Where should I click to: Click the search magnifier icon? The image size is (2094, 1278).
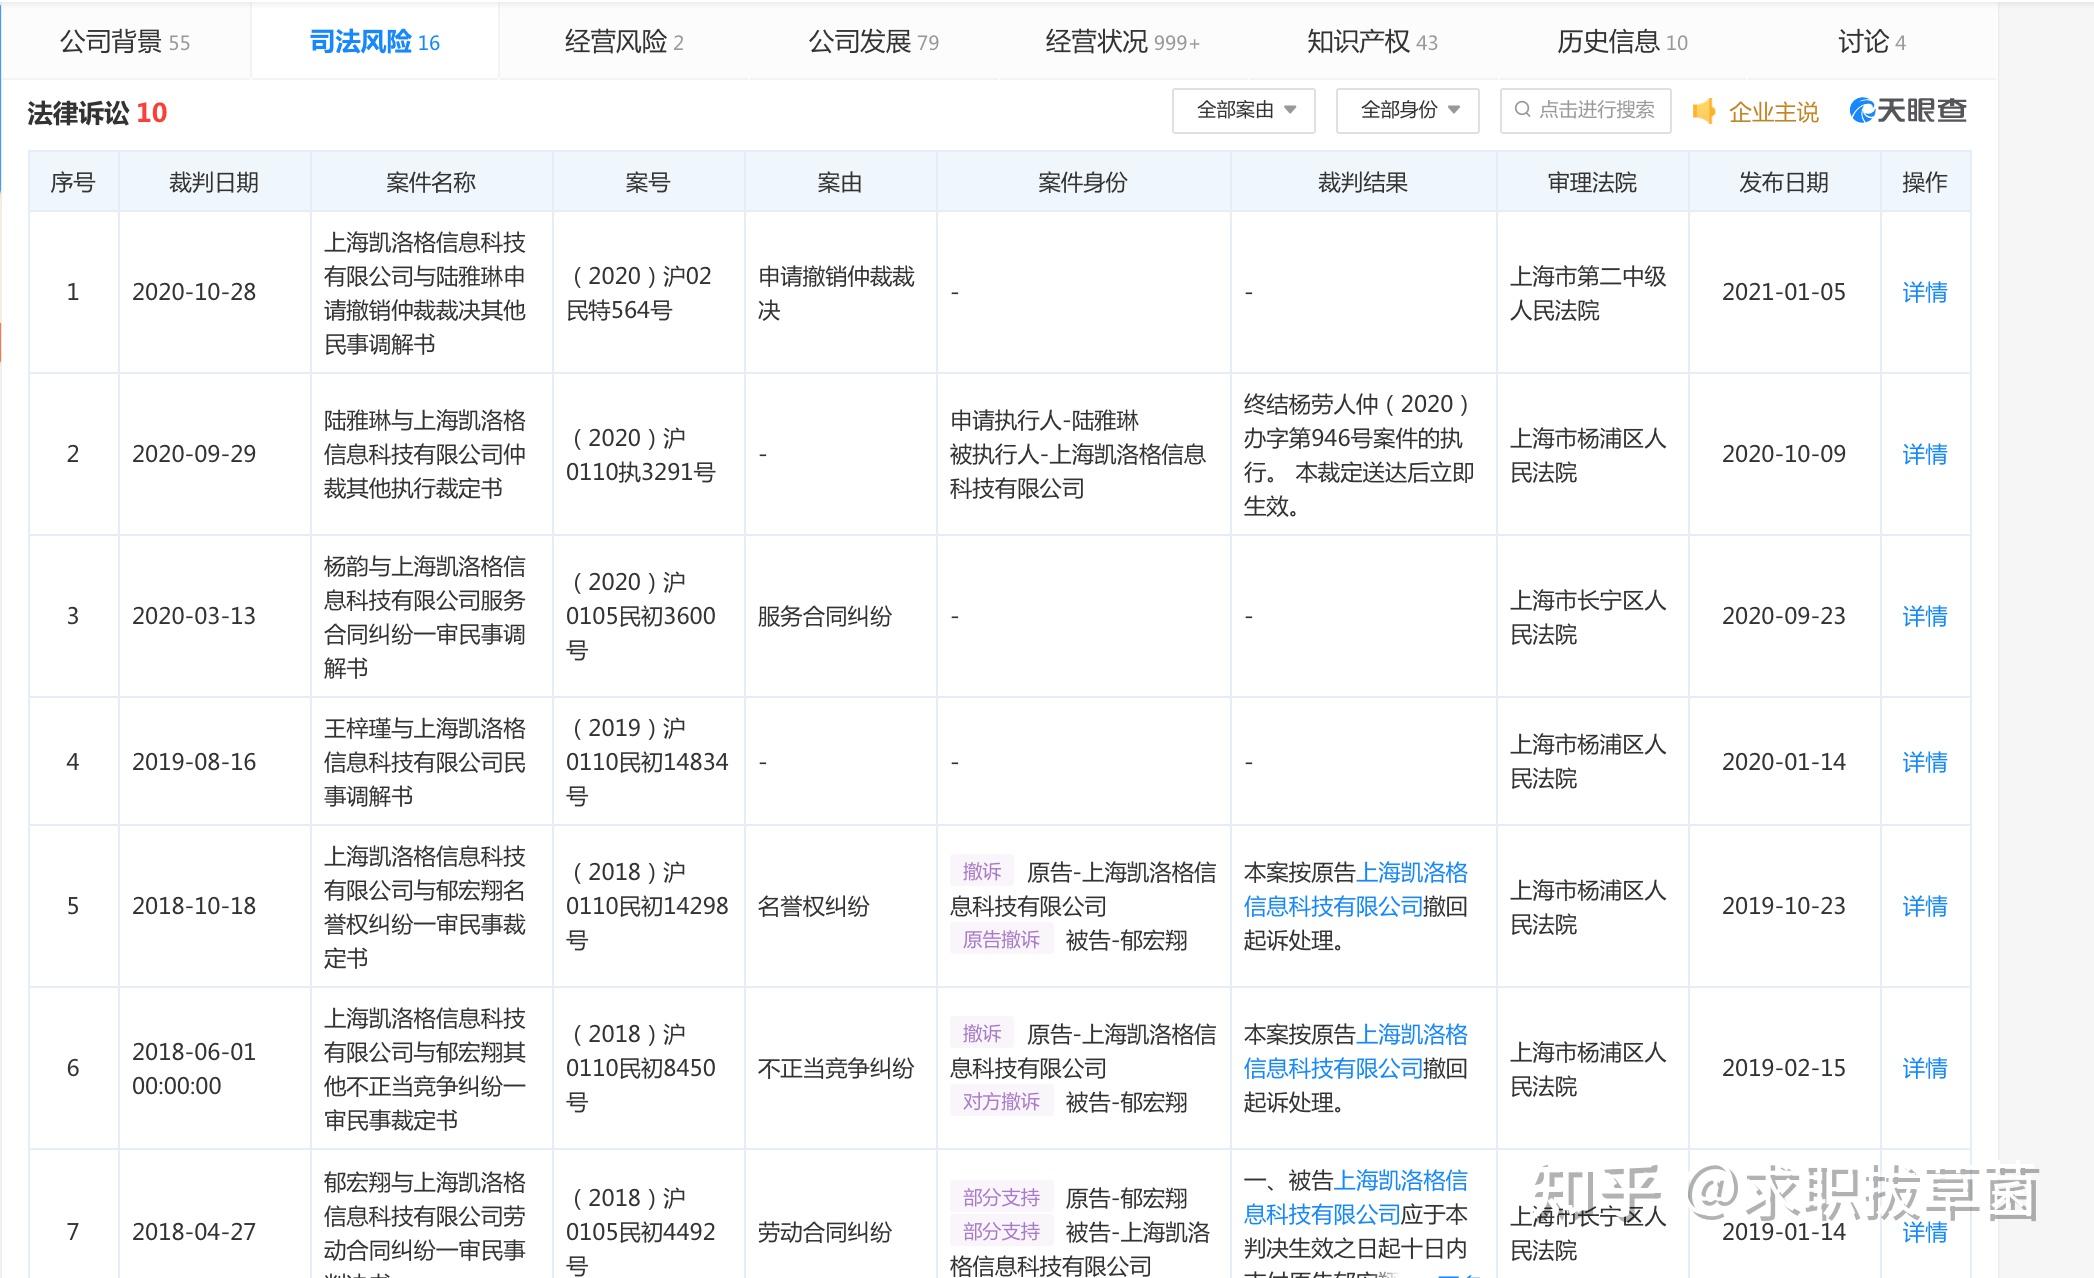pyautogui.click(x=1523, y=110)
